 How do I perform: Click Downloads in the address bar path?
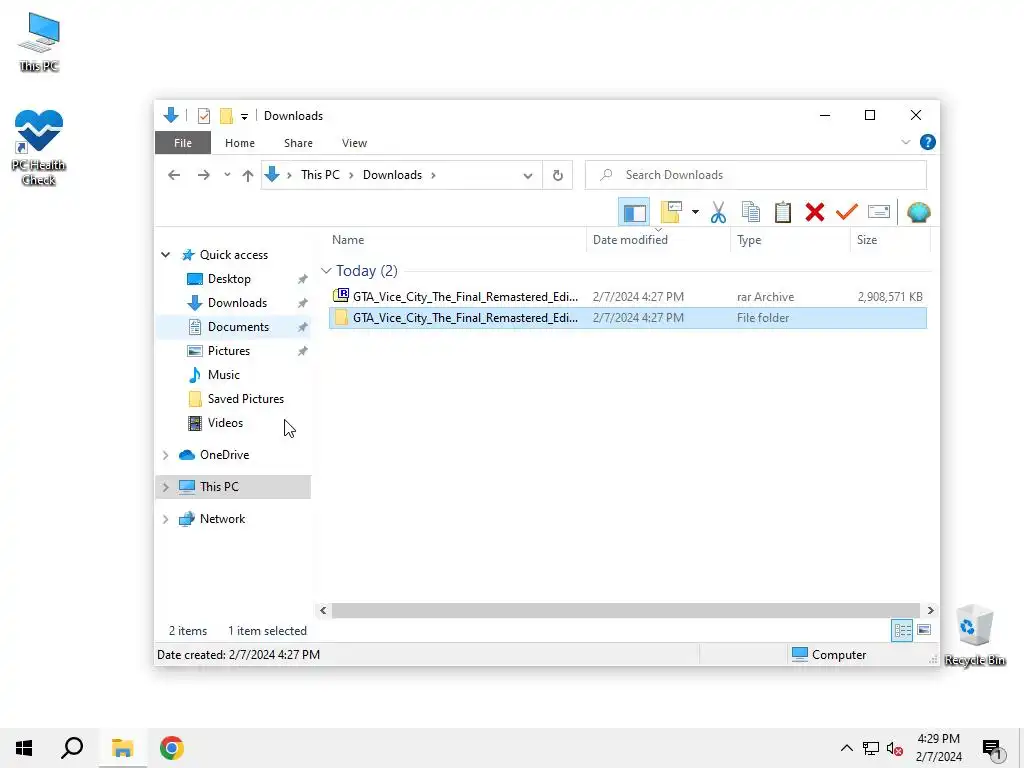click(392, 175)
